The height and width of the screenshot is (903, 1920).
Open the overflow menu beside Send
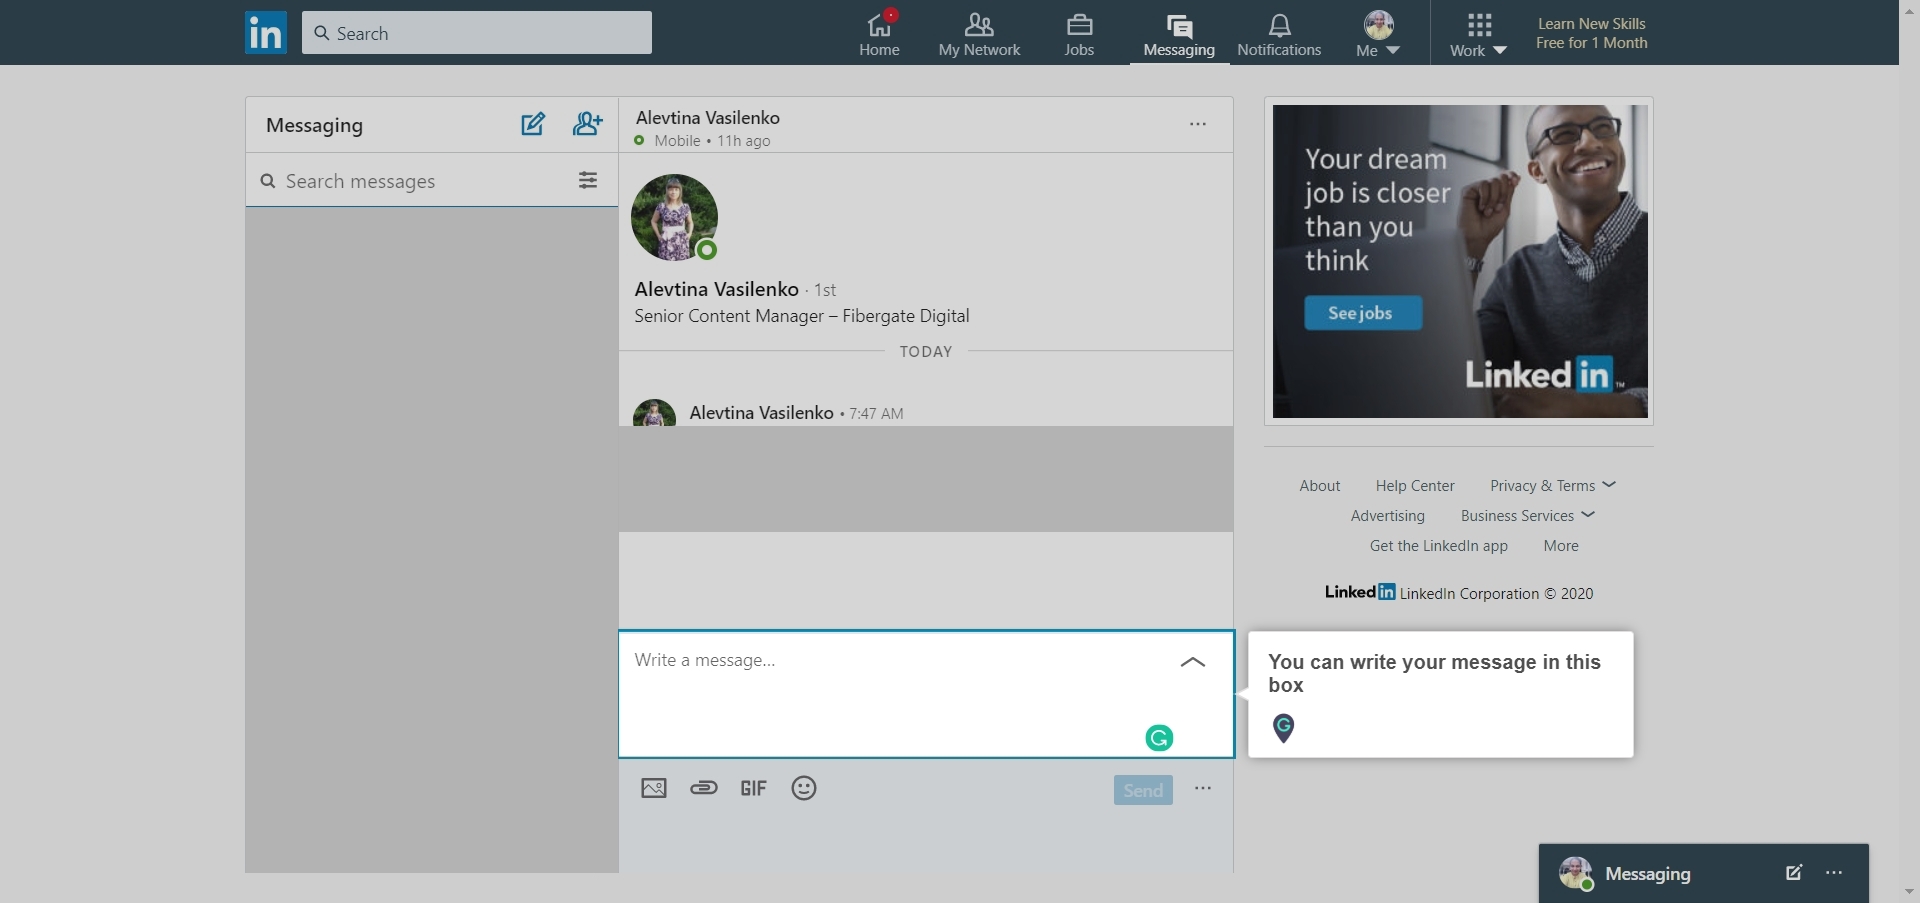click(1203, 789)
